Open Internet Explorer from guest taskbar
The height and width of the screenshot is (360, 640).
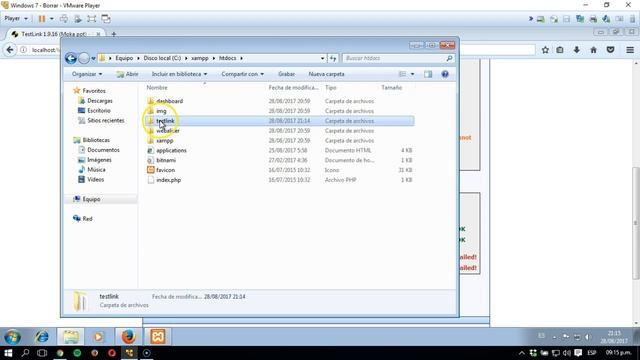pos(42,337)
